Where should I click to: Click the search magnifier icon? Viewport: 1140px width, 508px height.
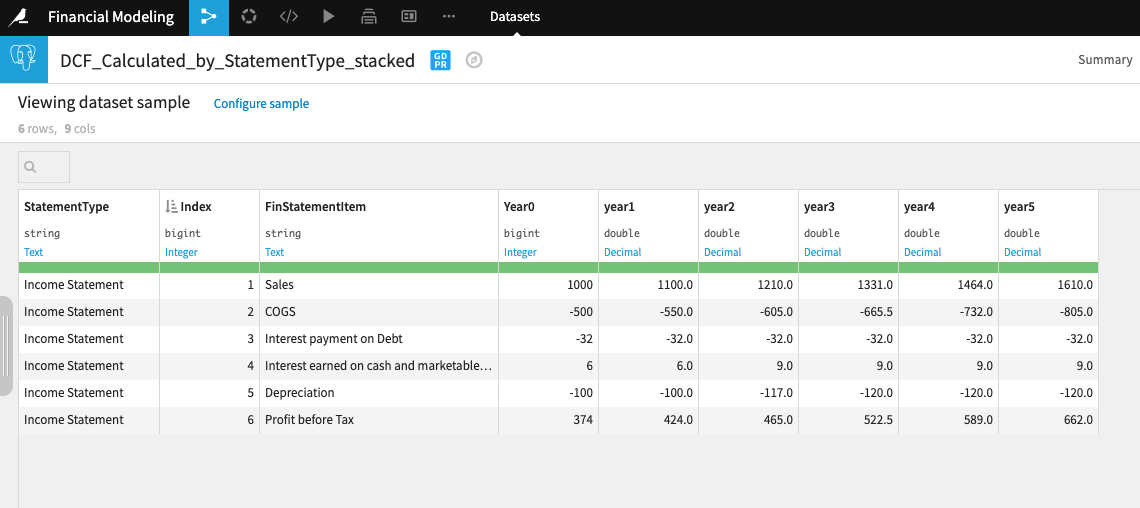(x=31, y=167)
